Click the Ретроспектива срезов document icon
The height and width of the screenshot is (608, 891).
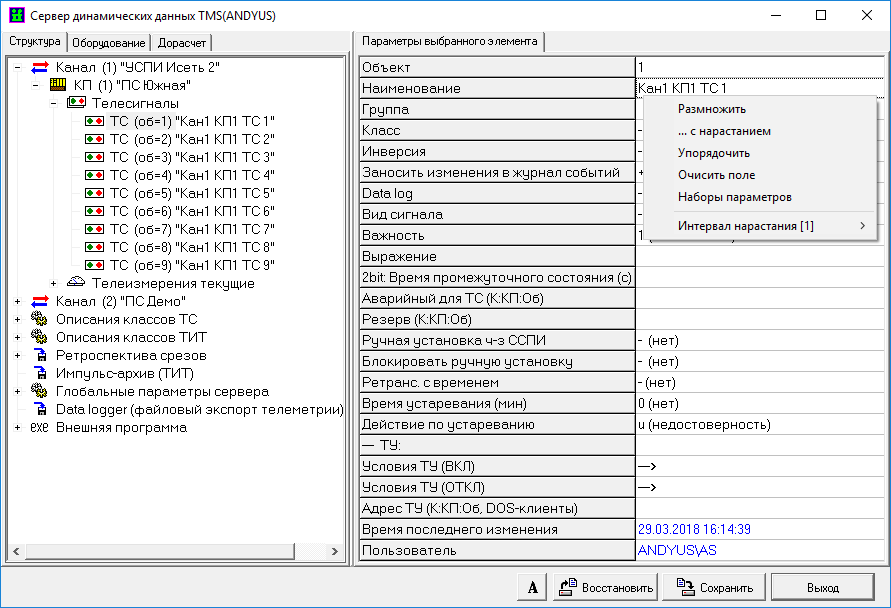click(x=40, y=355)
